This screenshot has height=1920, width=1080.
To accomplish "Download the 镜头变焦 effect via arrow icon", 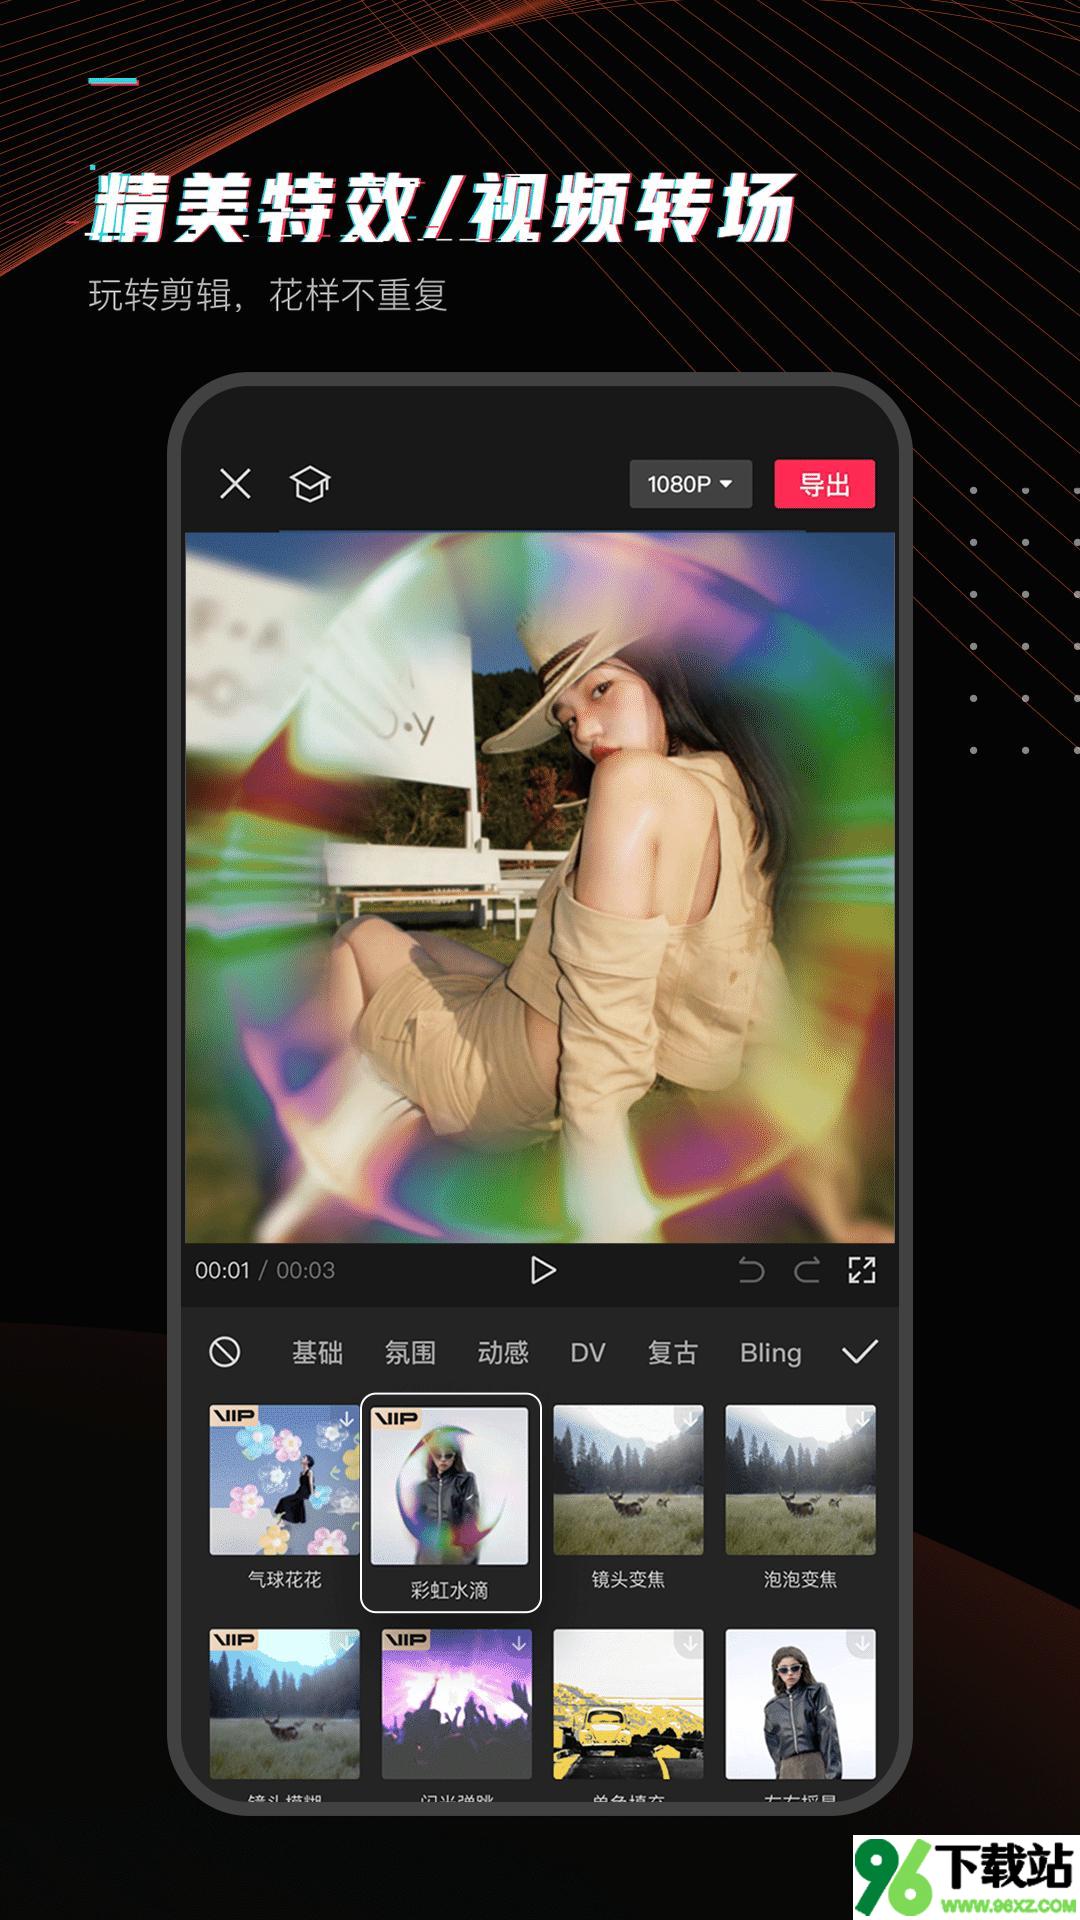I will (x=690, y=1419).
